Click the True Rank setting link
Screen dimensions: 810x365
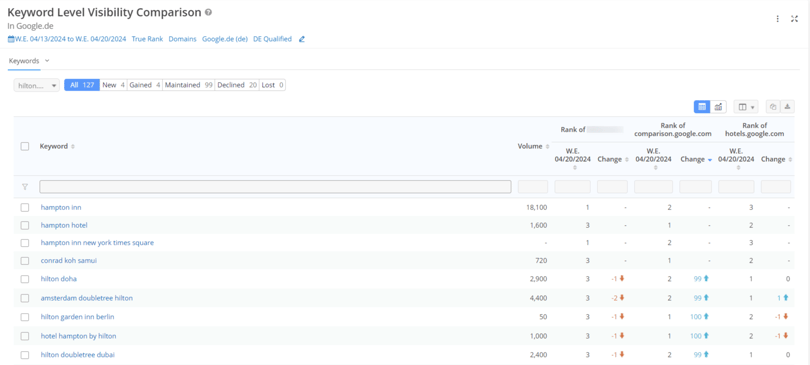click(147, 39)
